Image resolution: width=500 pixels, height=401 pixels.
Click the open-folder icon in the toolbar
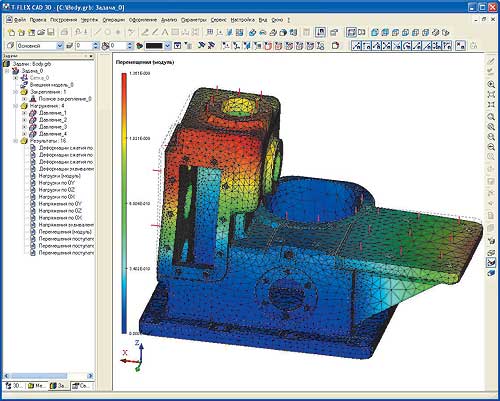coord(41,32)
